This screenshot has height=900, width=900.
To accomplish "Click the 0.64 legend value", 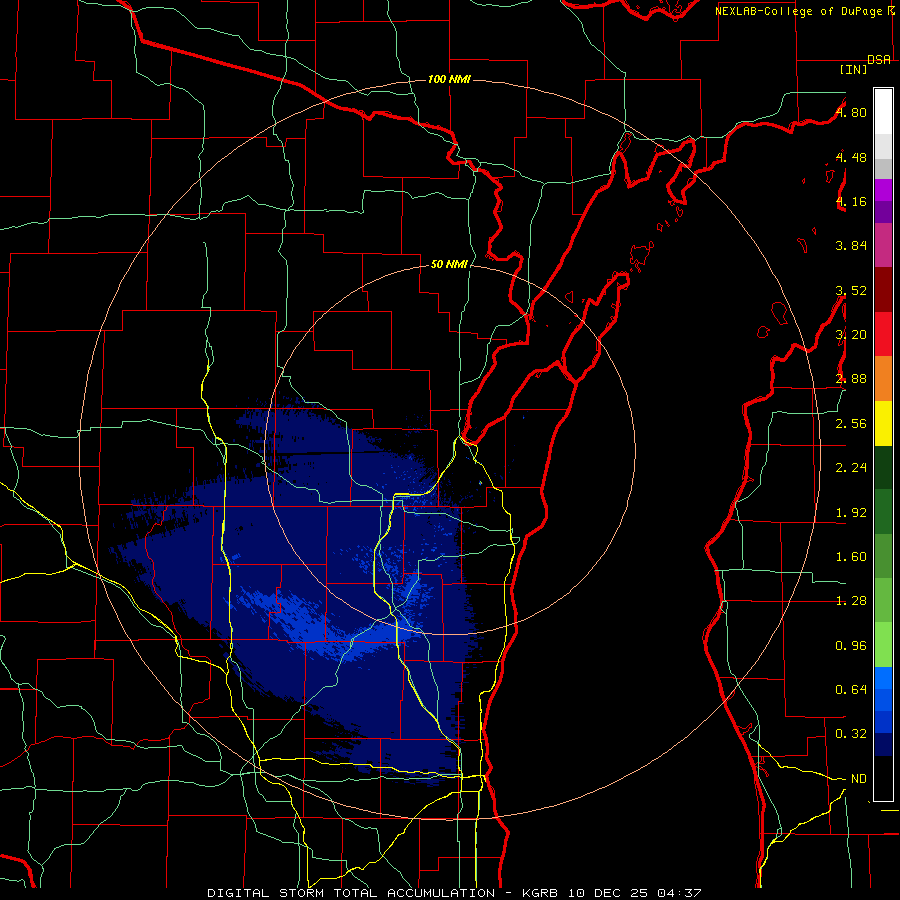I will point(851,690).
